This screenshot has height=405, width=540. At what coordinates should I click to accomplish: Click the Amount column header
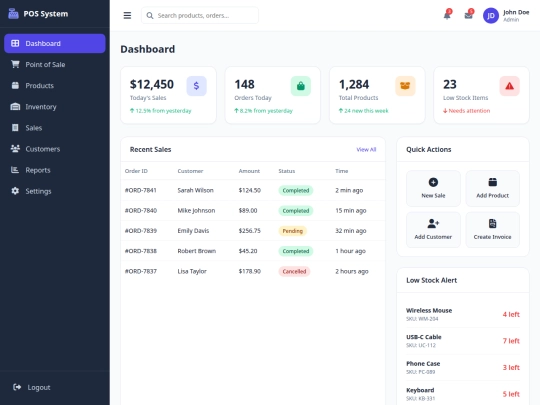pyautogui.click(x=249, y=171)
